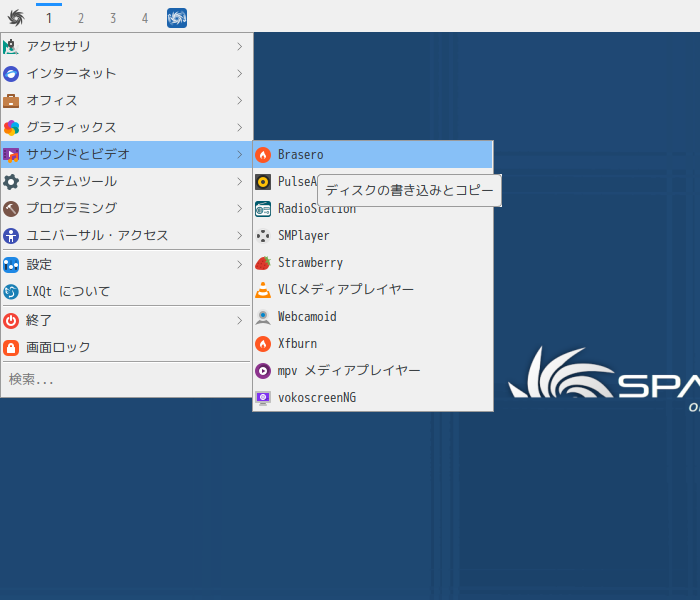Click the インターネット globe icon
700x600 pixels.
pyautogui.click(x=11, y=74)
